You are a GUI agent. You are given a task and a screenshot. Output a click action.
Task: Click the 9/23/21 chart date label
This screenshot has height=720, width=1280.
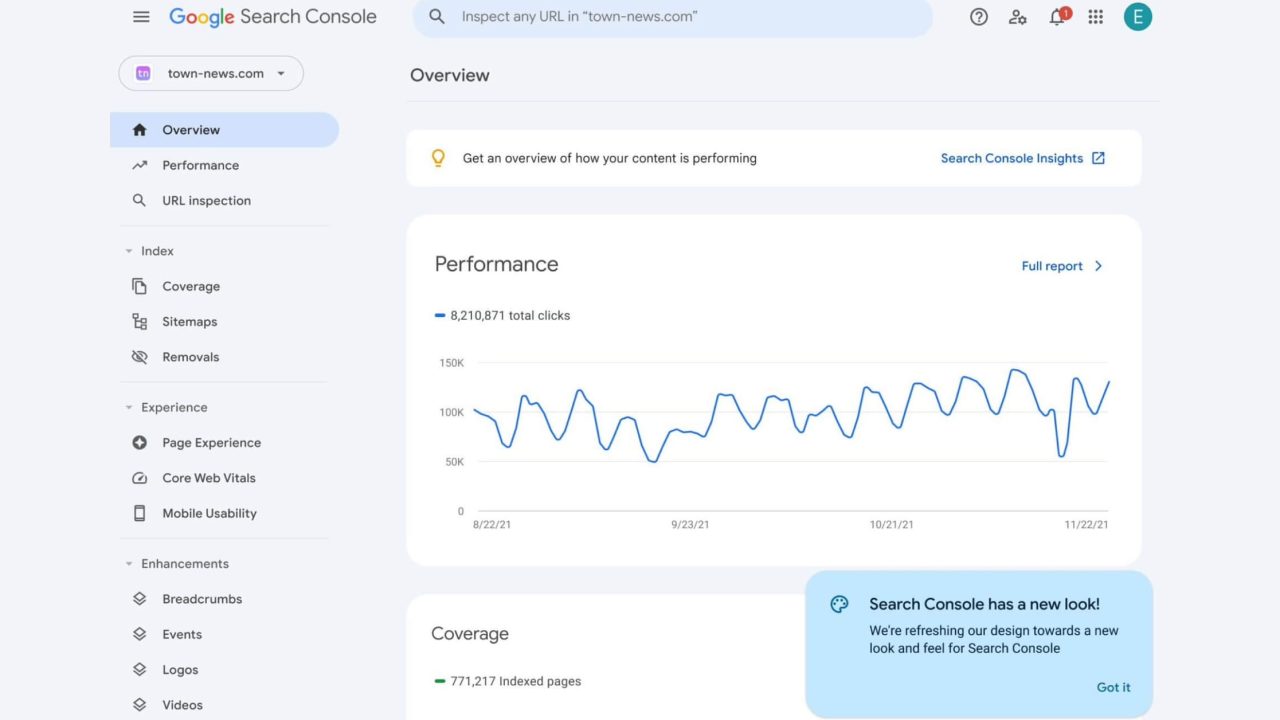690,525
